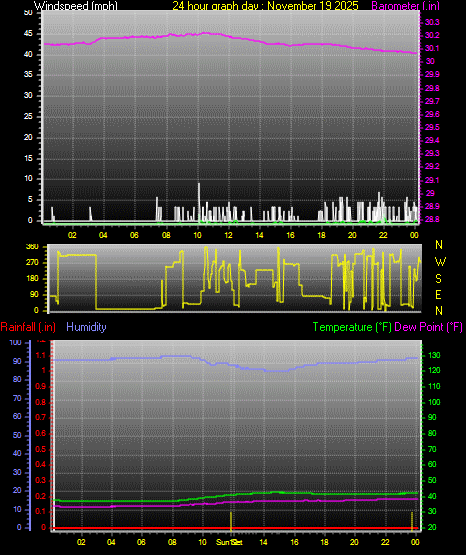Click barometer axis value "29.1"
466x555 pixels.
click(x=432, y=180)
